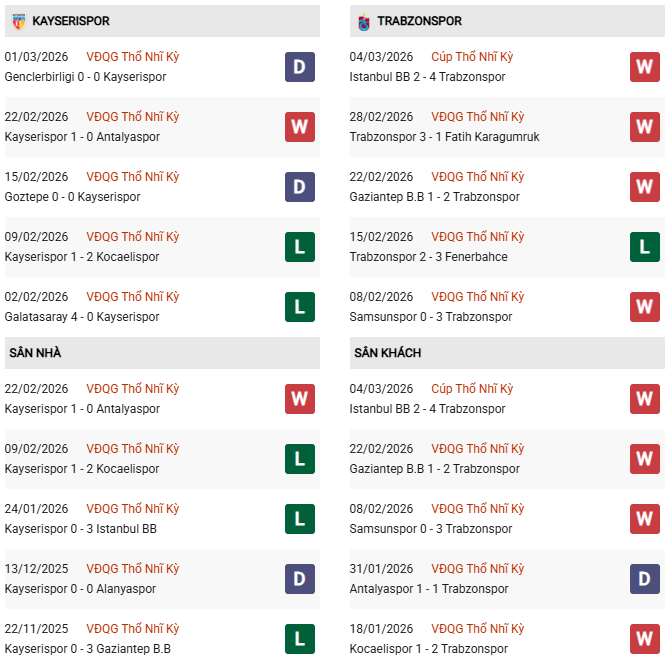Image resolution: width=670 pixels, height=672 pixels.
Task: Click the L badge for Kayserispor 0-3 Istanbul BB
Action: click(x=299, y=519)
